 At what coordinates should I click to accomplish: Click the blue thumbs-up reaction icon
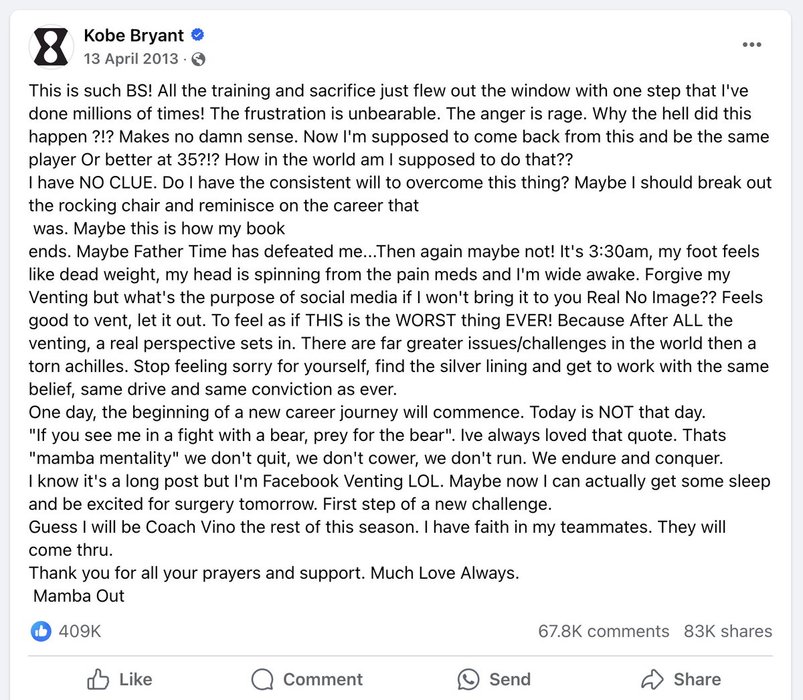coord(41,631)
